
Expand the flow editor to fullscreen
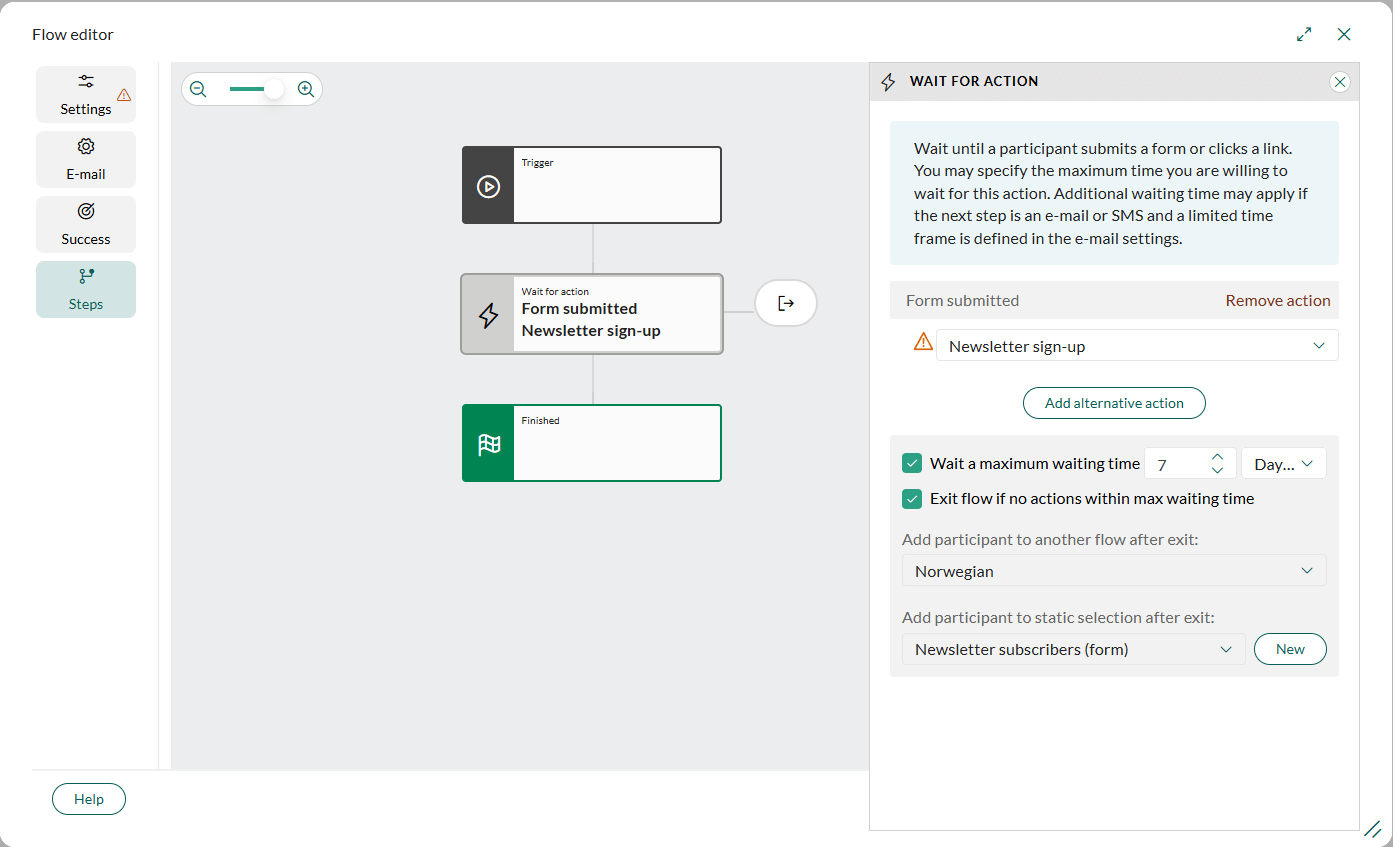point(1304,34)
